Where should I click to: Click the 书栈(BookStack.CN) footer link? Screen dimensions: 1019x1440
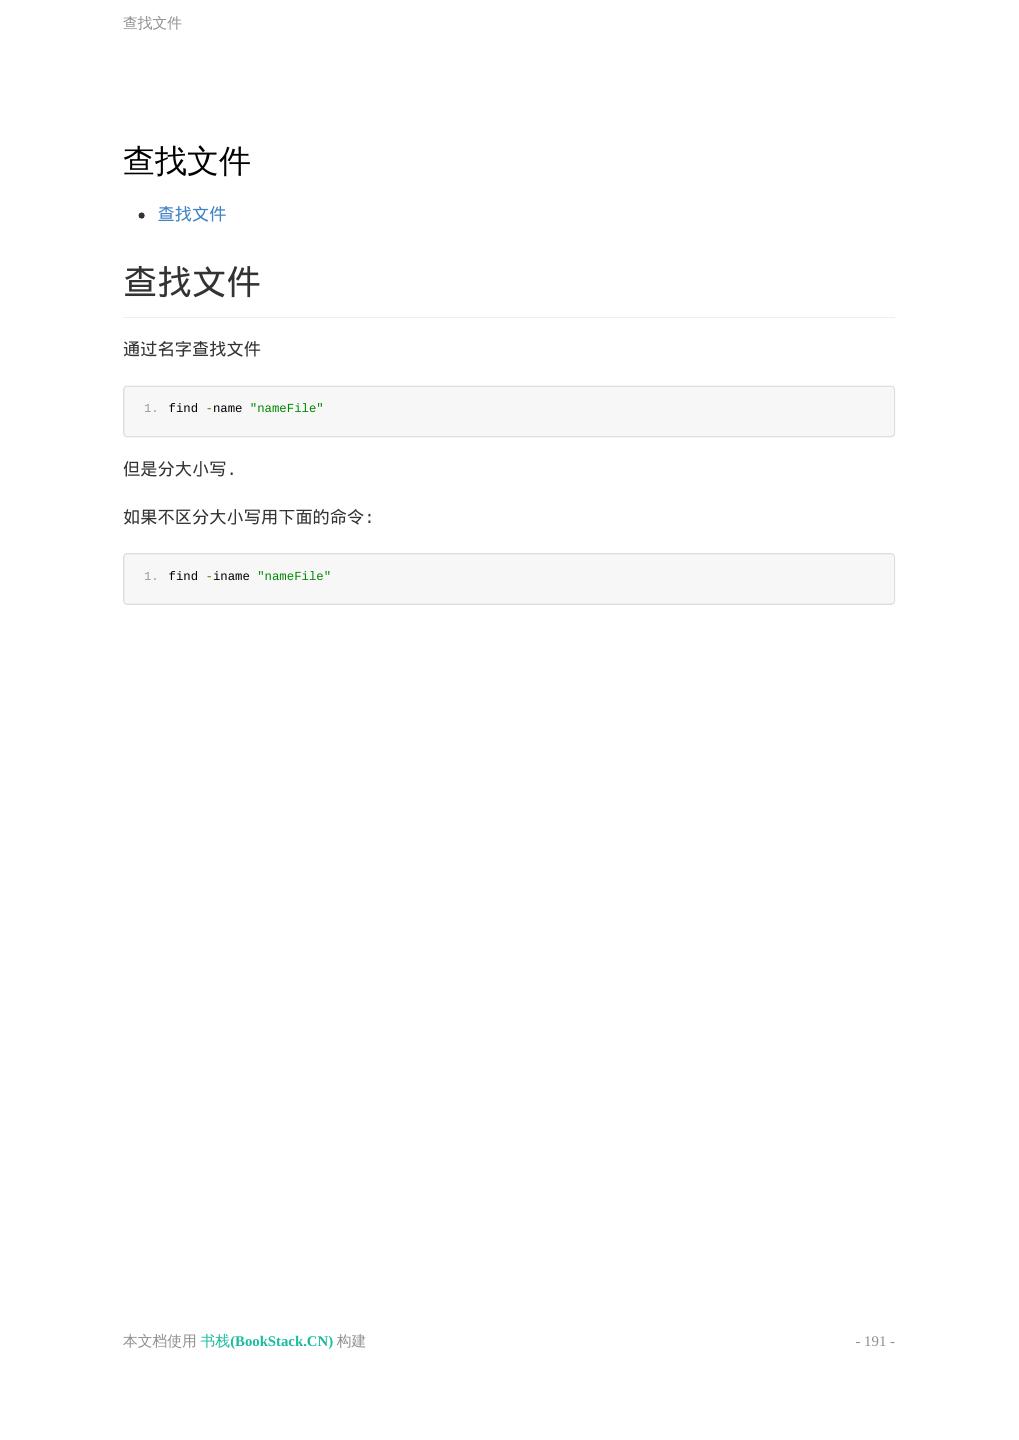click(x=267, y=1341)
